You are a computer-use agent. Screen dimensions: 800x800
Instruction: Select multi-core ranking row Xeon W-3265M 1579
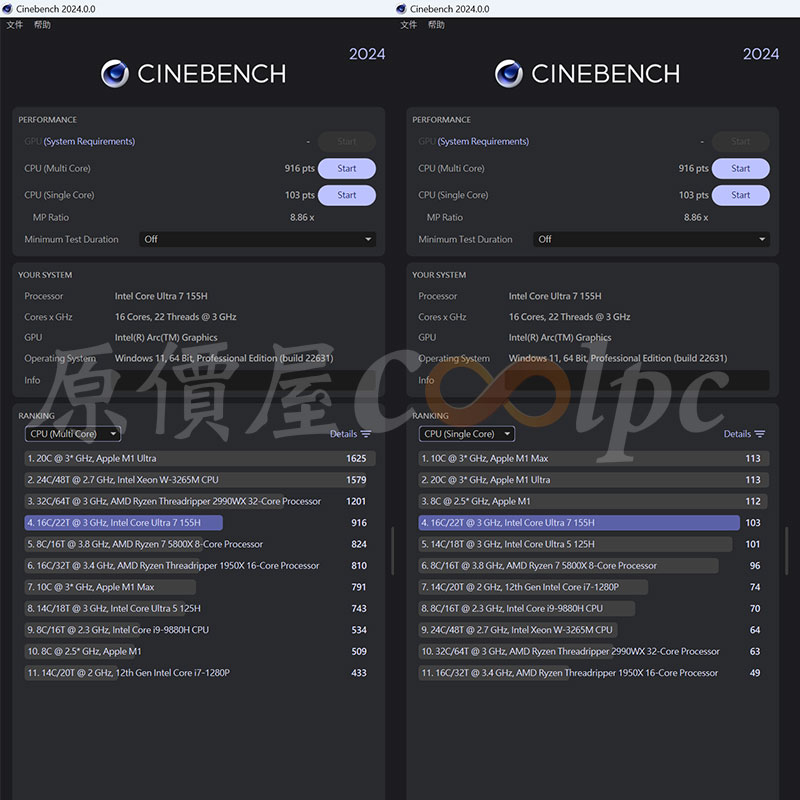200,480
